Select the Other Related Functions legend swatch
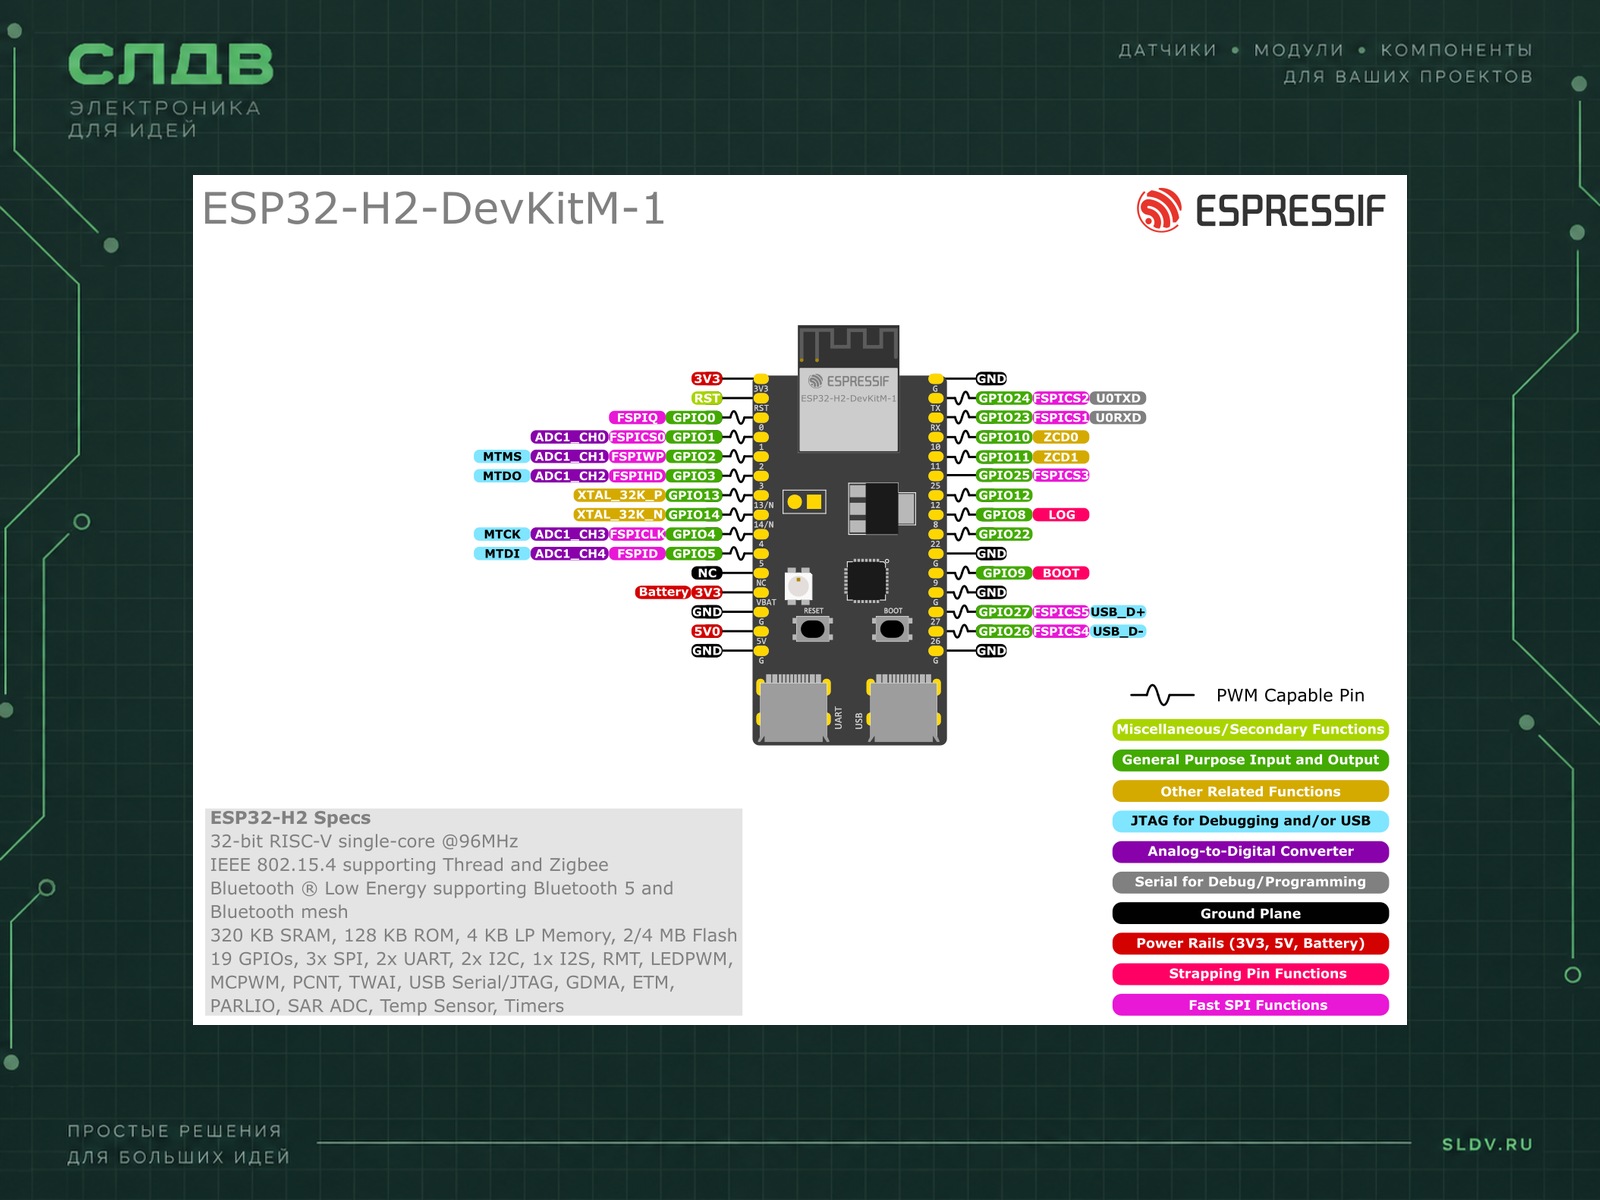 (x=1250, y=791)
